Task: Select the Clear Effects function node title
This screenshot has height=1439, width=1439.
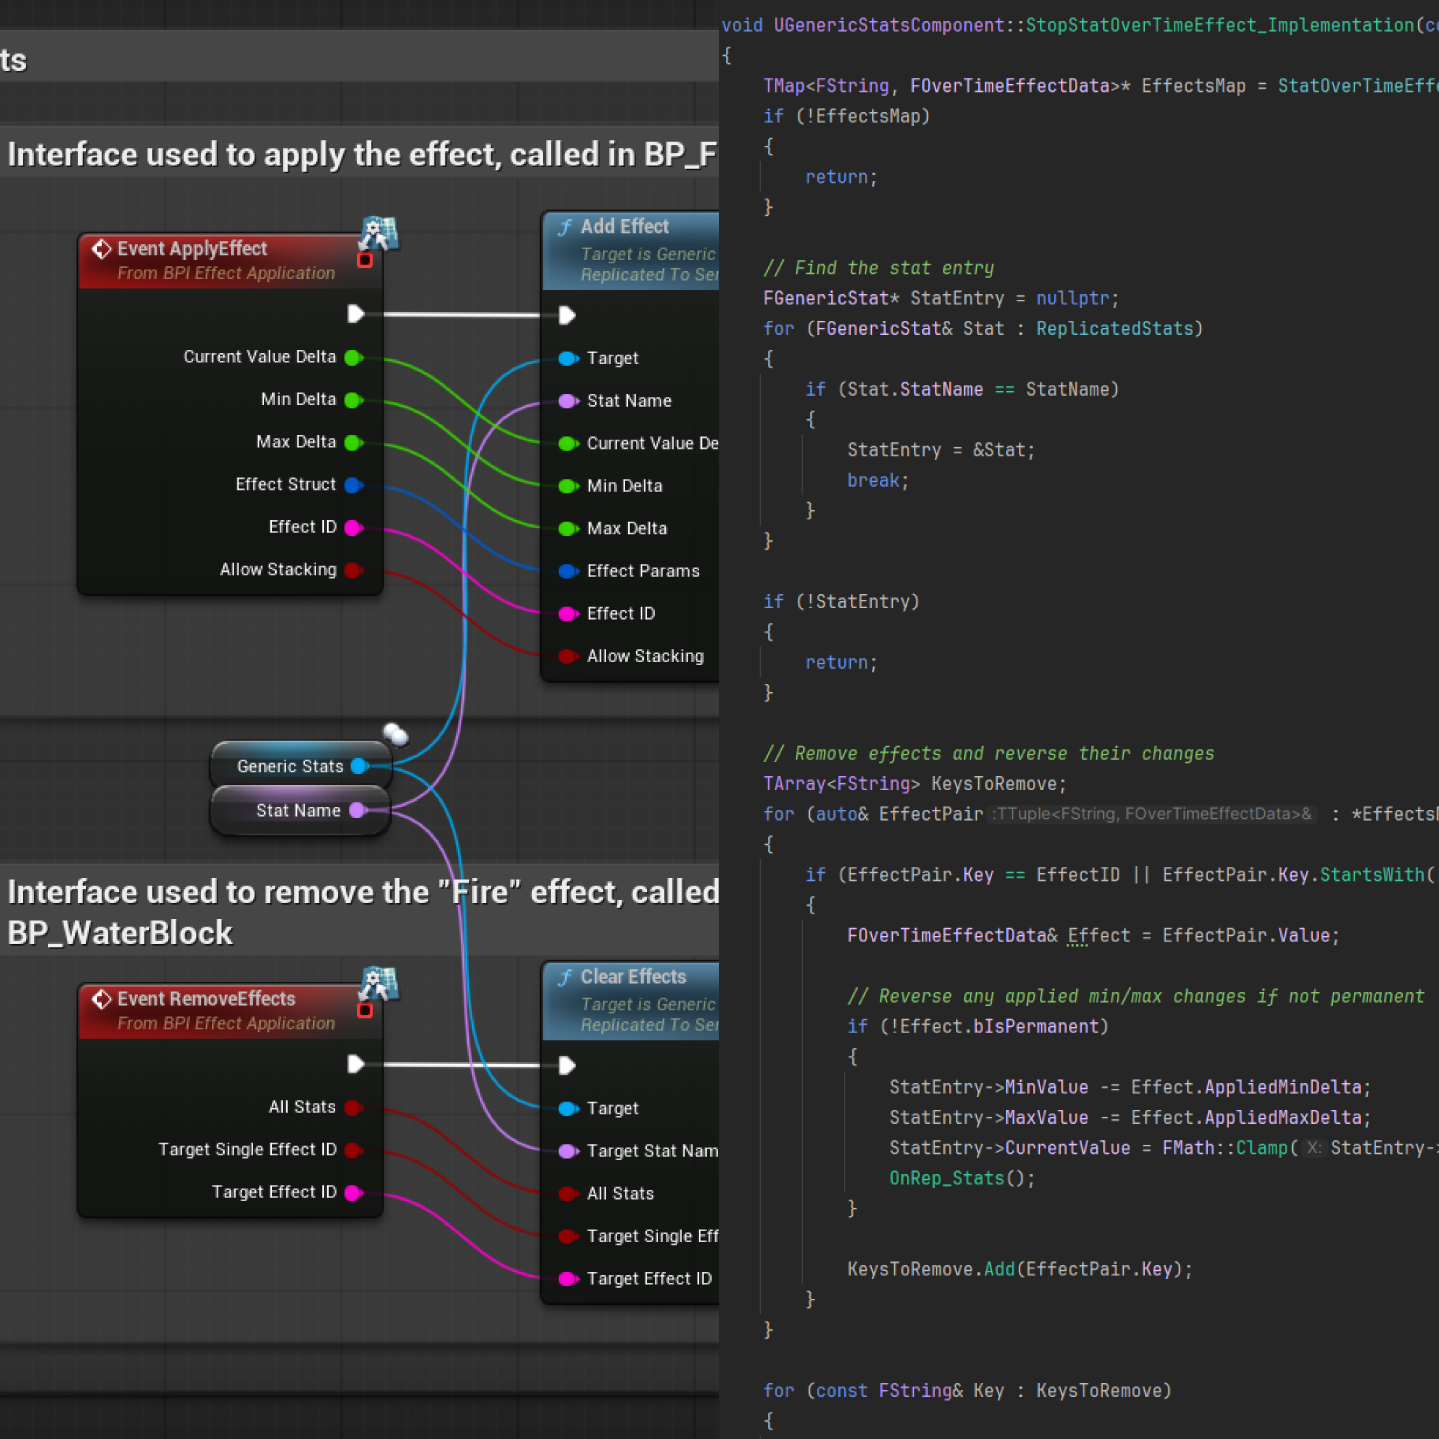Action: [x=633, y=977]
